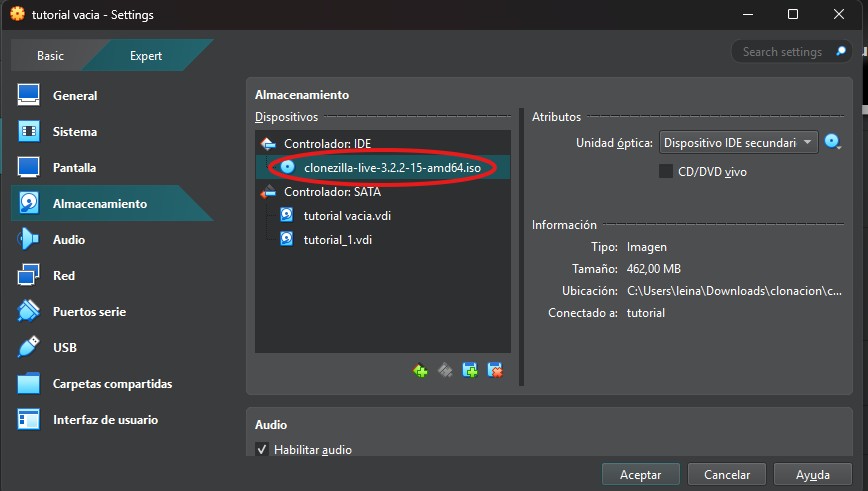Minimize the Settings window

(748, 14)
